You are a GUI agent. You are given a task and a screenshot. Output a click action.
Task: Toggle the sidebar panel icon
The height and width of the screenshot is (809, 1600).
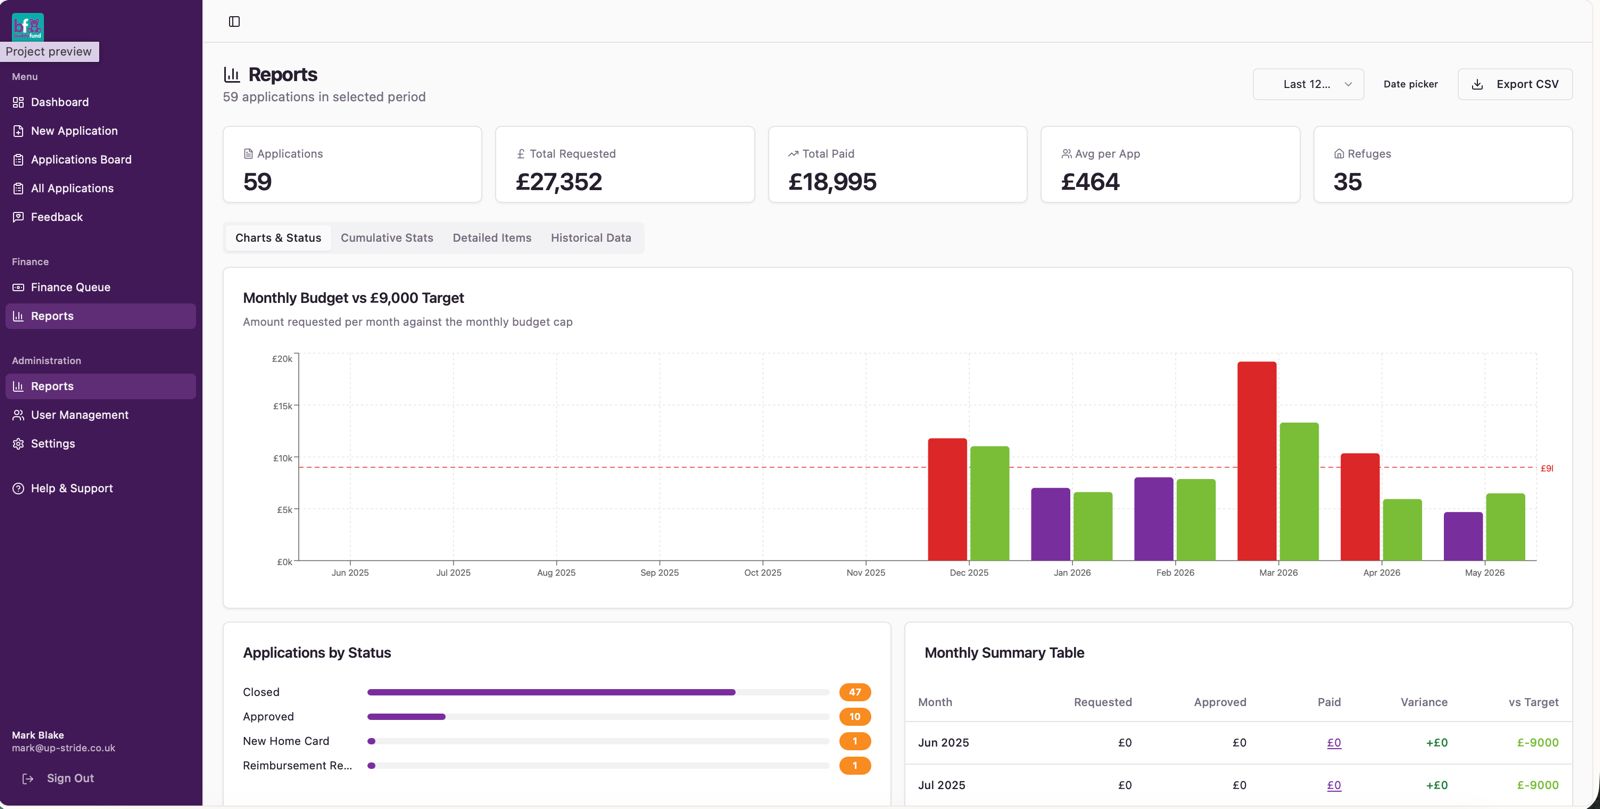pyautogui.click(x=234, y=21)
